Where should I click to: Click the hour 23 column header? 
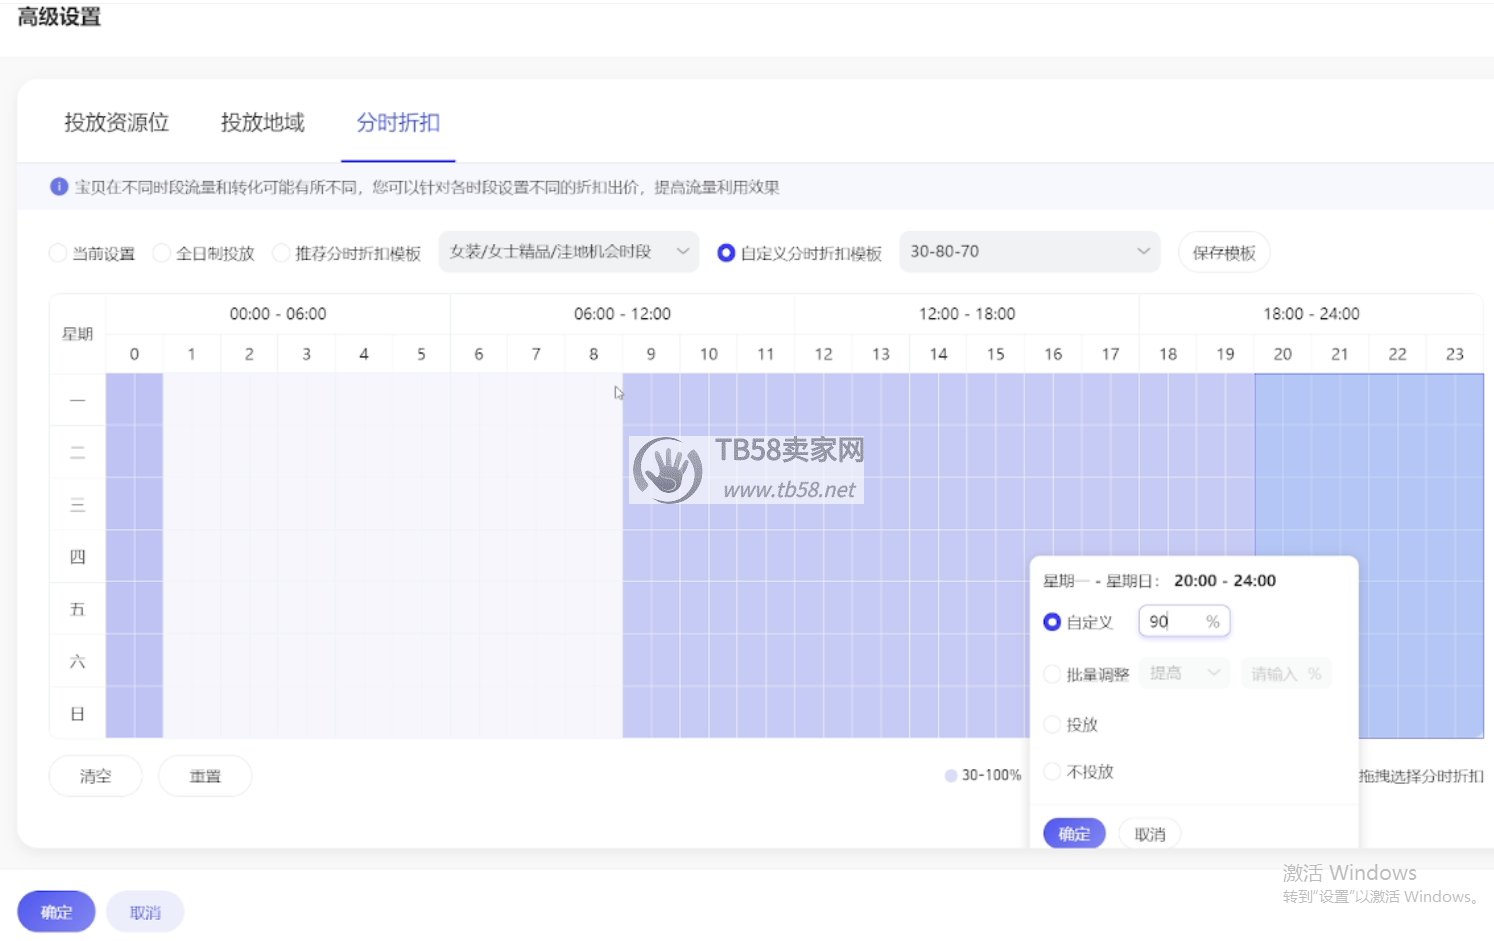pos(1455,354)
